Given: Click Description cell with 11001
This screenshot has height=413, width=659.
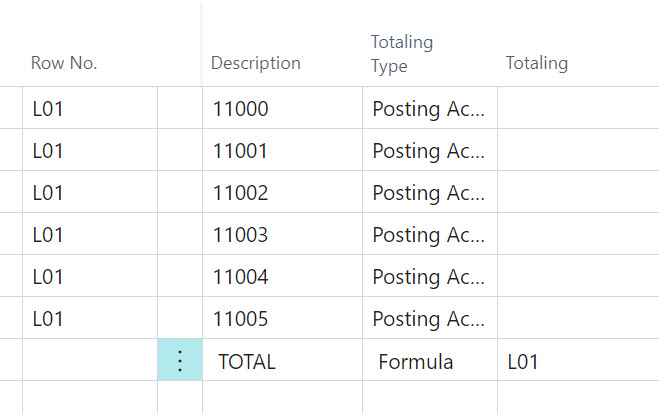Looking at the screenshot, I should (282, 151).
